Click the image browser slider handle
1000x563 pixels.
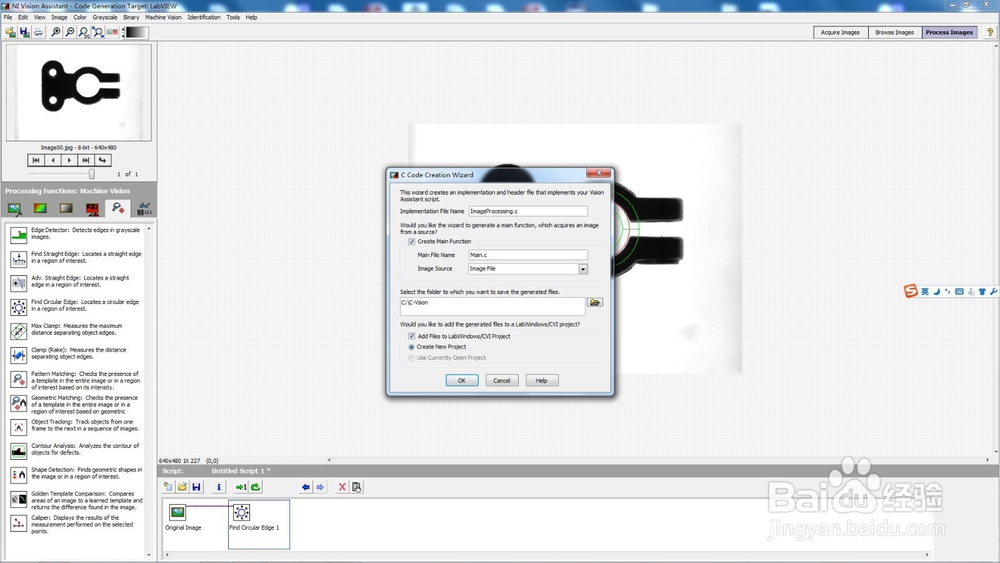tap(92, 173)
